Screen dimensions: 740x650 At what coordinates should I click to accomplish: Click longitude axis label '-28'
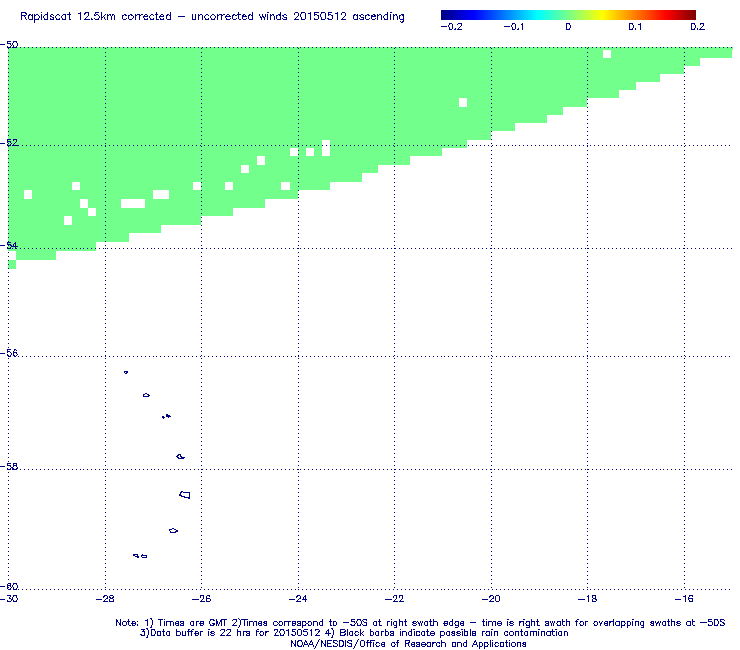(x=105, y=599)
